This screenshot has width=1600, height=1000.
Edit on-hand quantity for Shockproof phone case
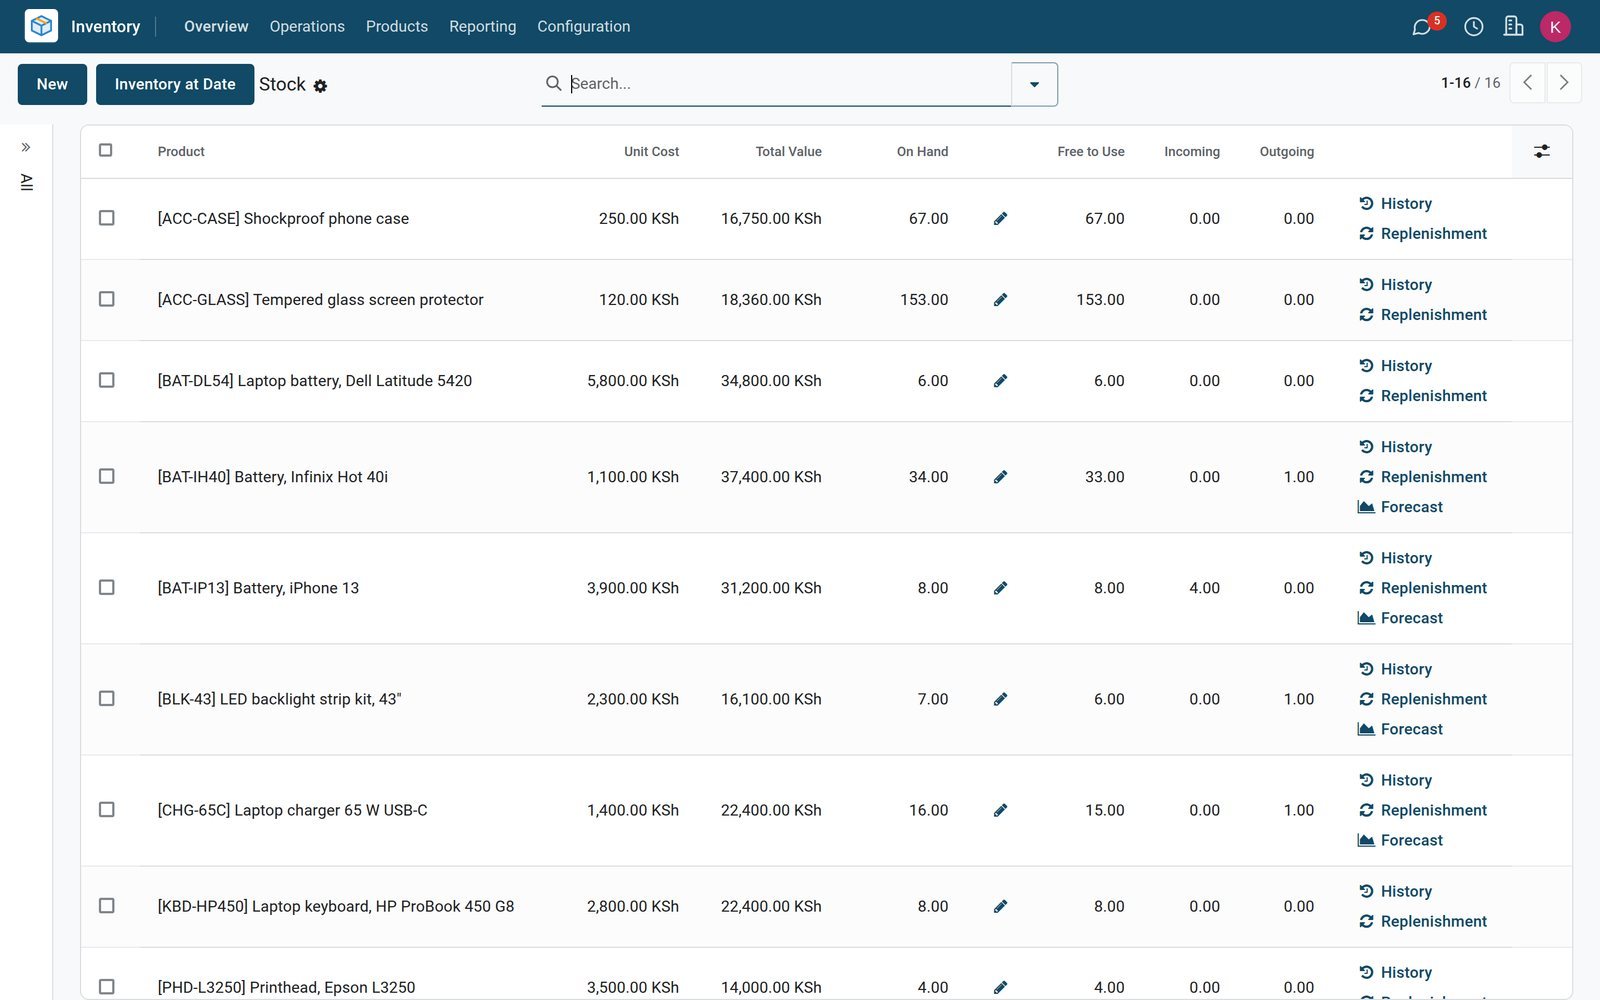point(1000,219)
